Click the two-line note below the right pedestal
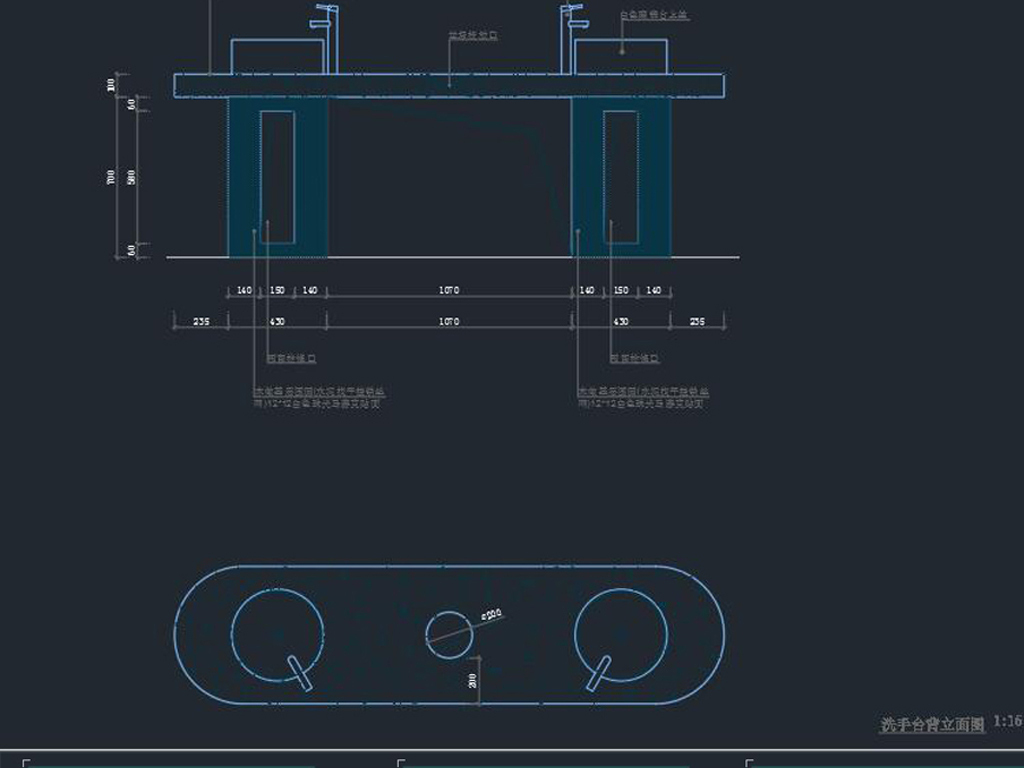The image size is (1024, 768). coord(643,398)
